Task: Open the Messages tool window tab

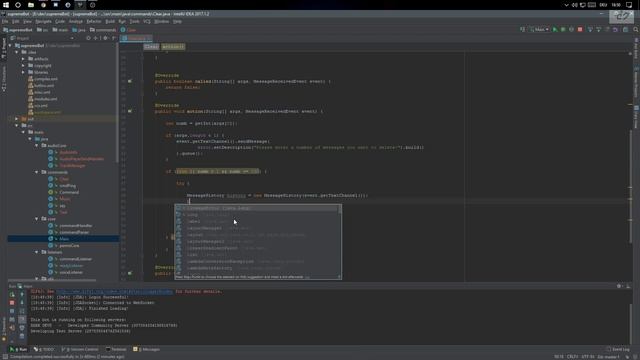Action: (147, 349)
